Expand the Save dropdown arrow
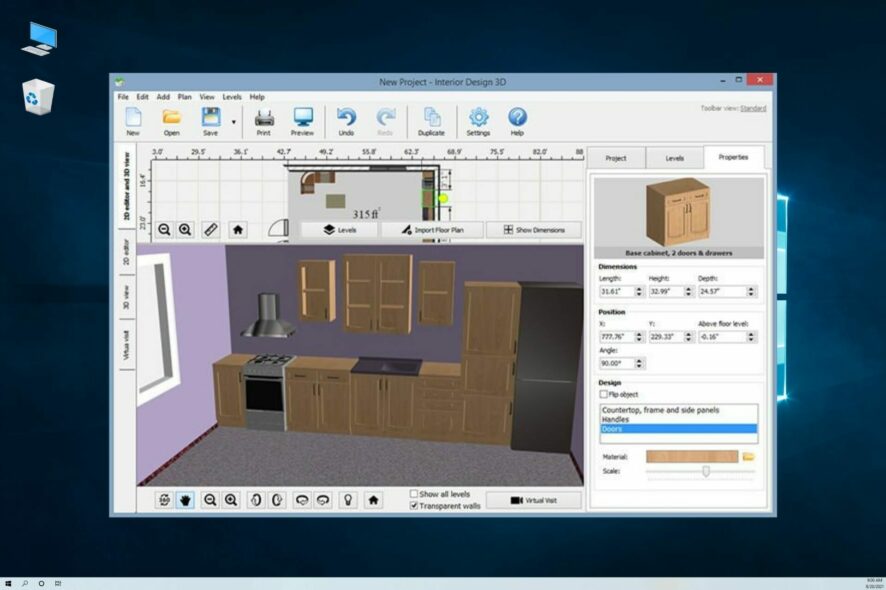This screenshot has width=886, height=590. coord(233,122)
